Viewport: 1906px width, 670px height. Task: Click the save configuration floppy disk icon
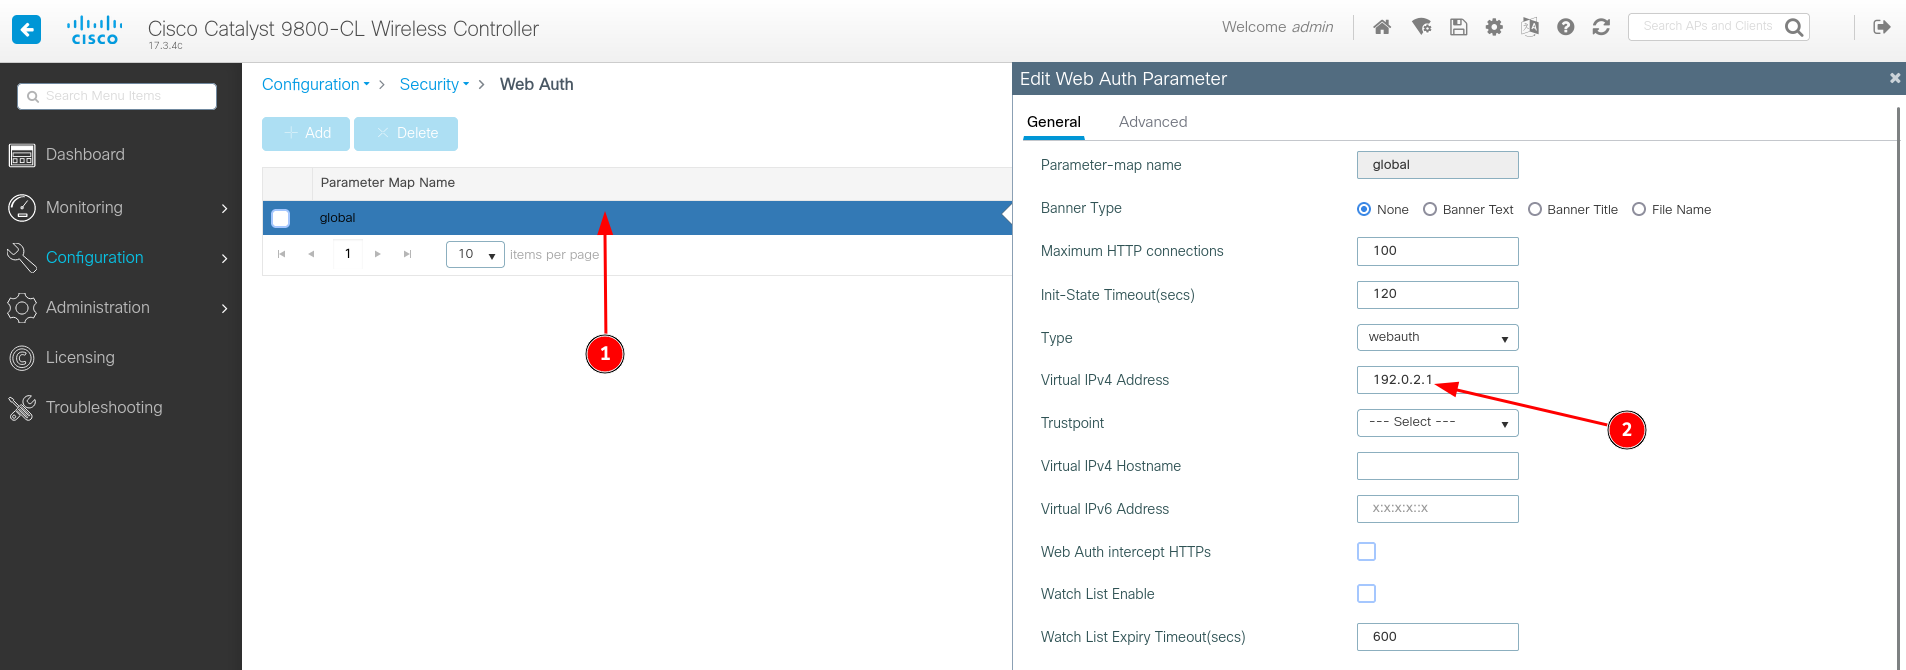point(1458,27)
